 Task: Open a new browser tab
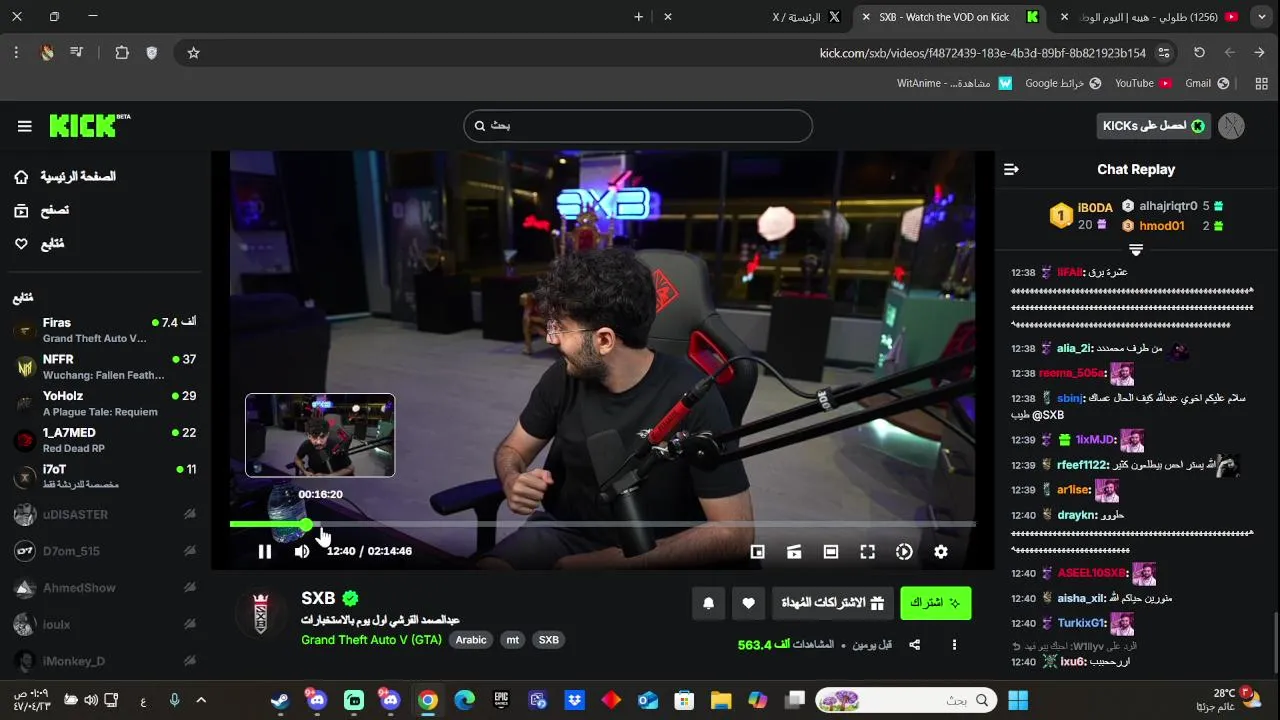[638, 17]
